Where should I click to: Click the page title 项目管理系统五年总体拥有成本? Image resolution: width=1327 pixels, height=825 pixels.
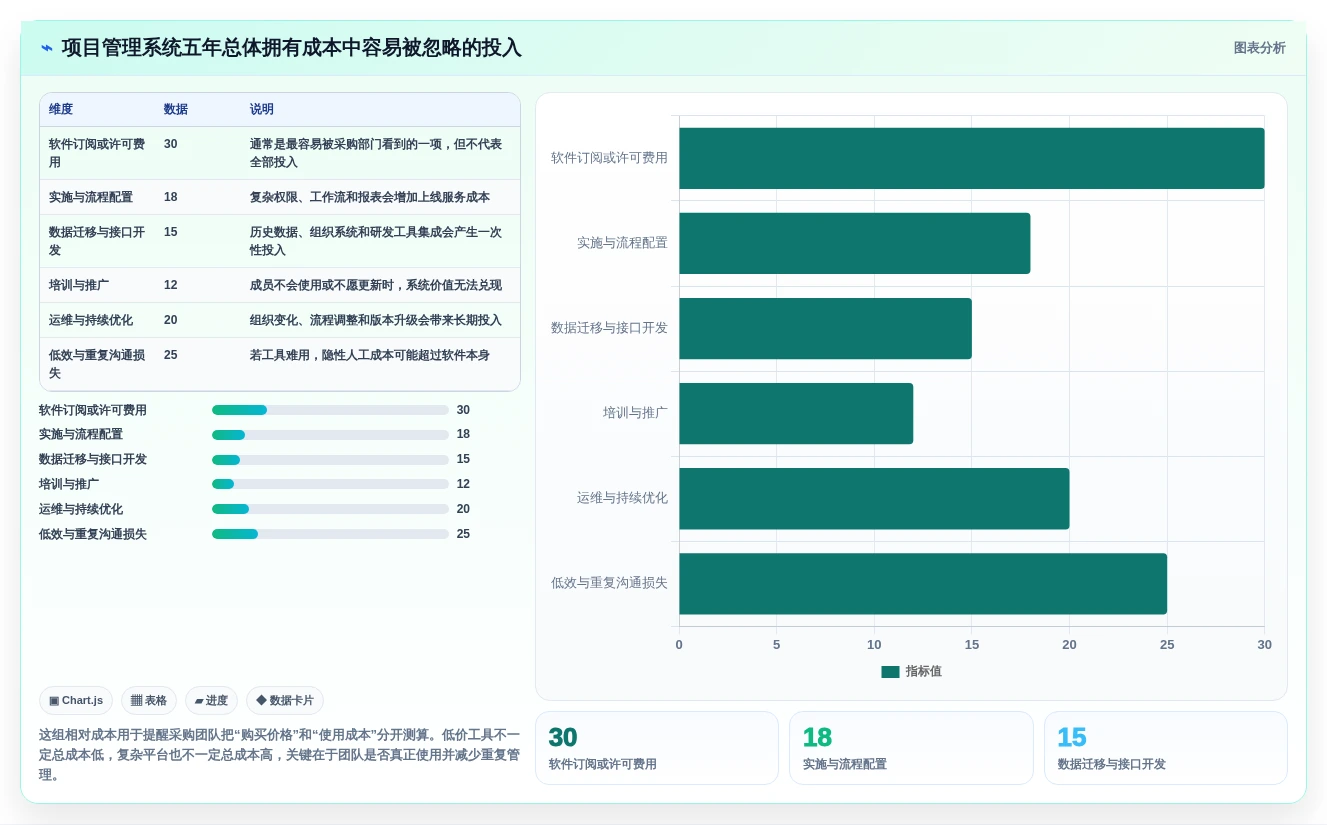point(292,48)
